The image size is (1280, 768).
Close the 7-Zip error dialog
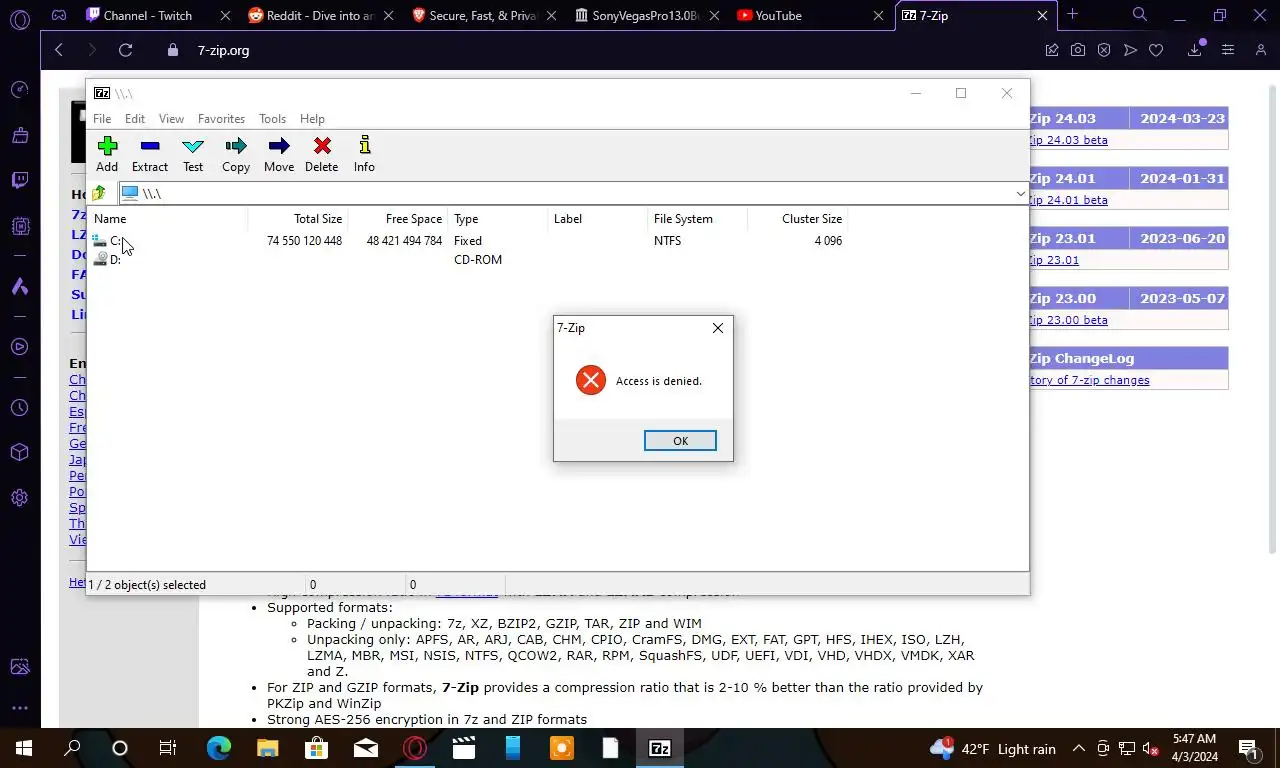tap(717, 328)
